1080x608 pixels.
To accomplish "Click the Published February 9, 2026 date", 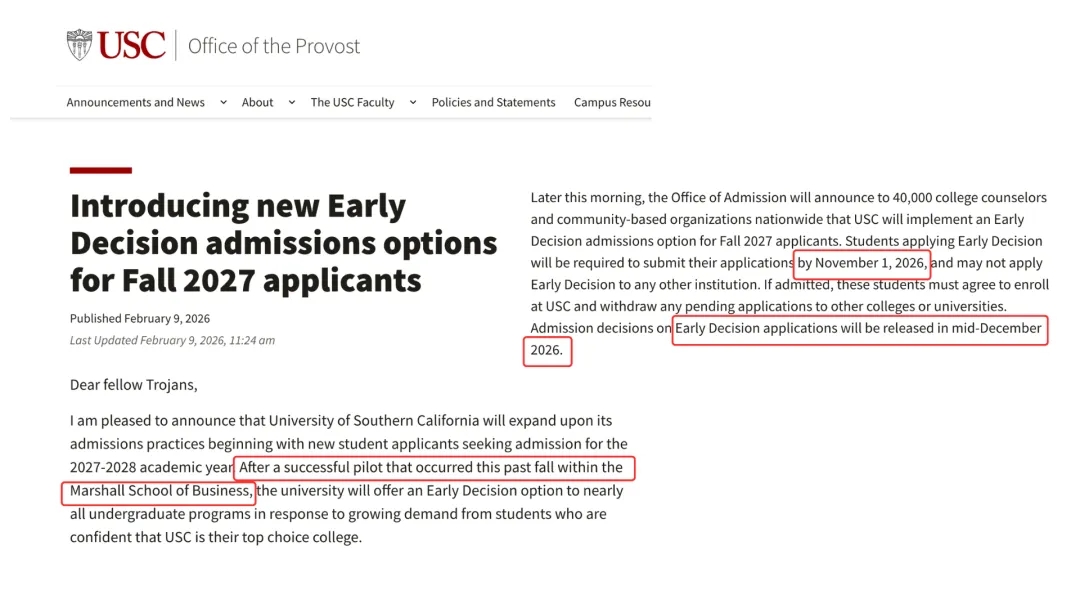I will 140,318.
